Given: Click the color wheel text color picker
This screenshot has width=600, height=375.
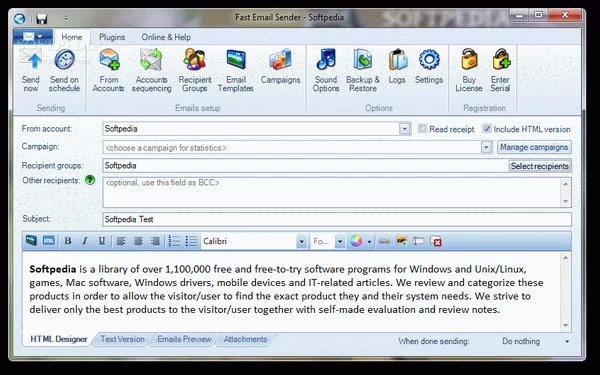Looking at the screenshot, I should pos(356,241).
